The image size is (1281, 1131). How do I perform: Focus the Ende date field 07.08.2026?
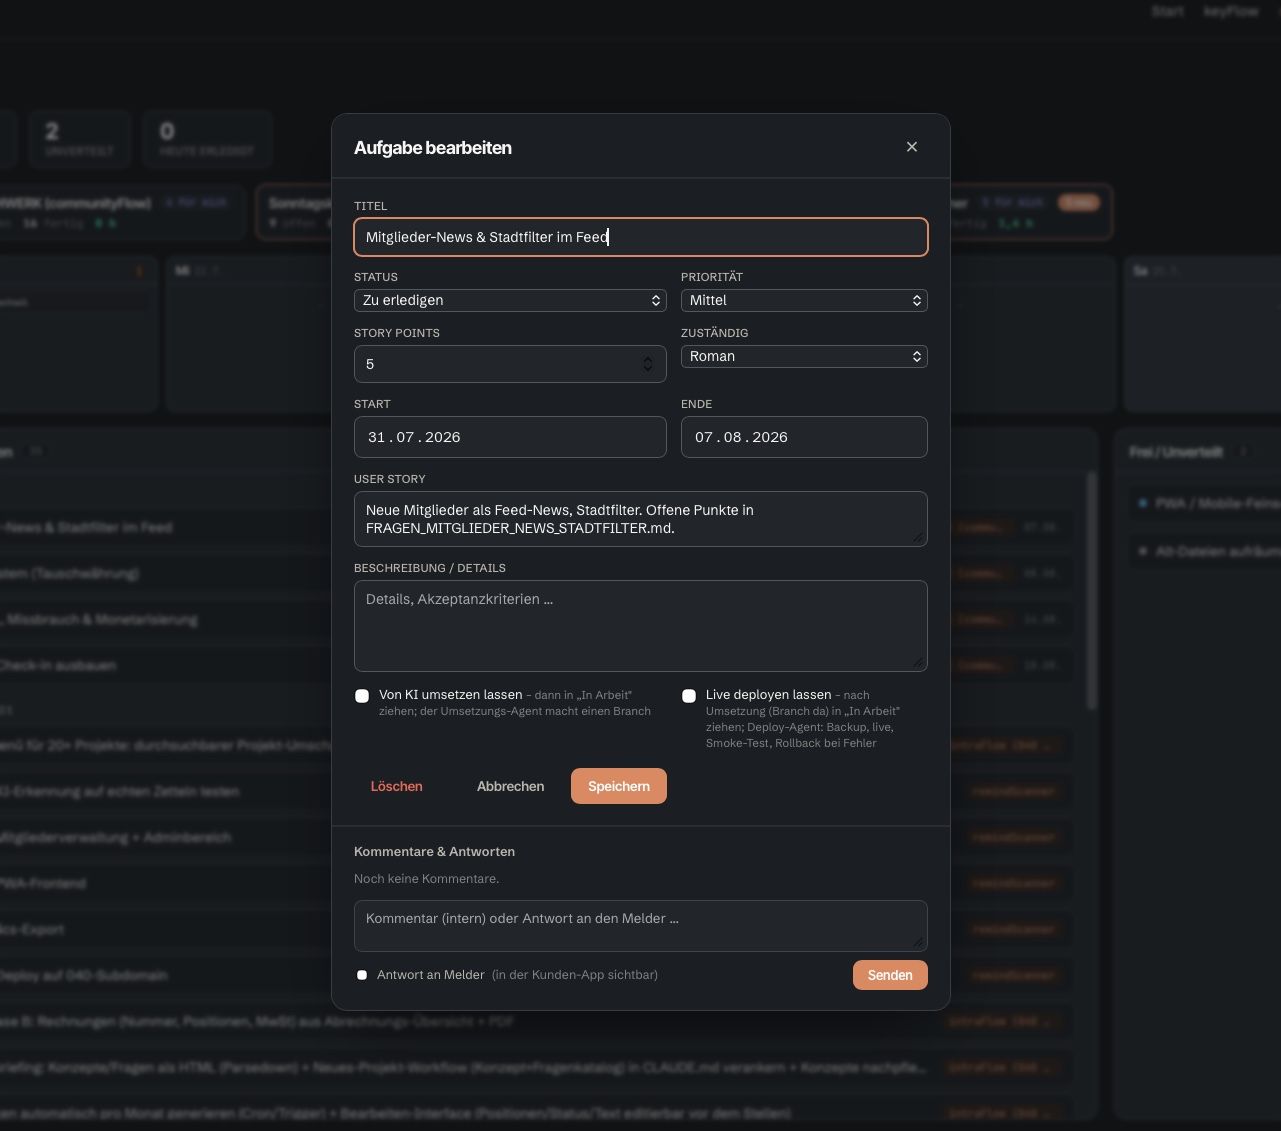tap(804, 437)
